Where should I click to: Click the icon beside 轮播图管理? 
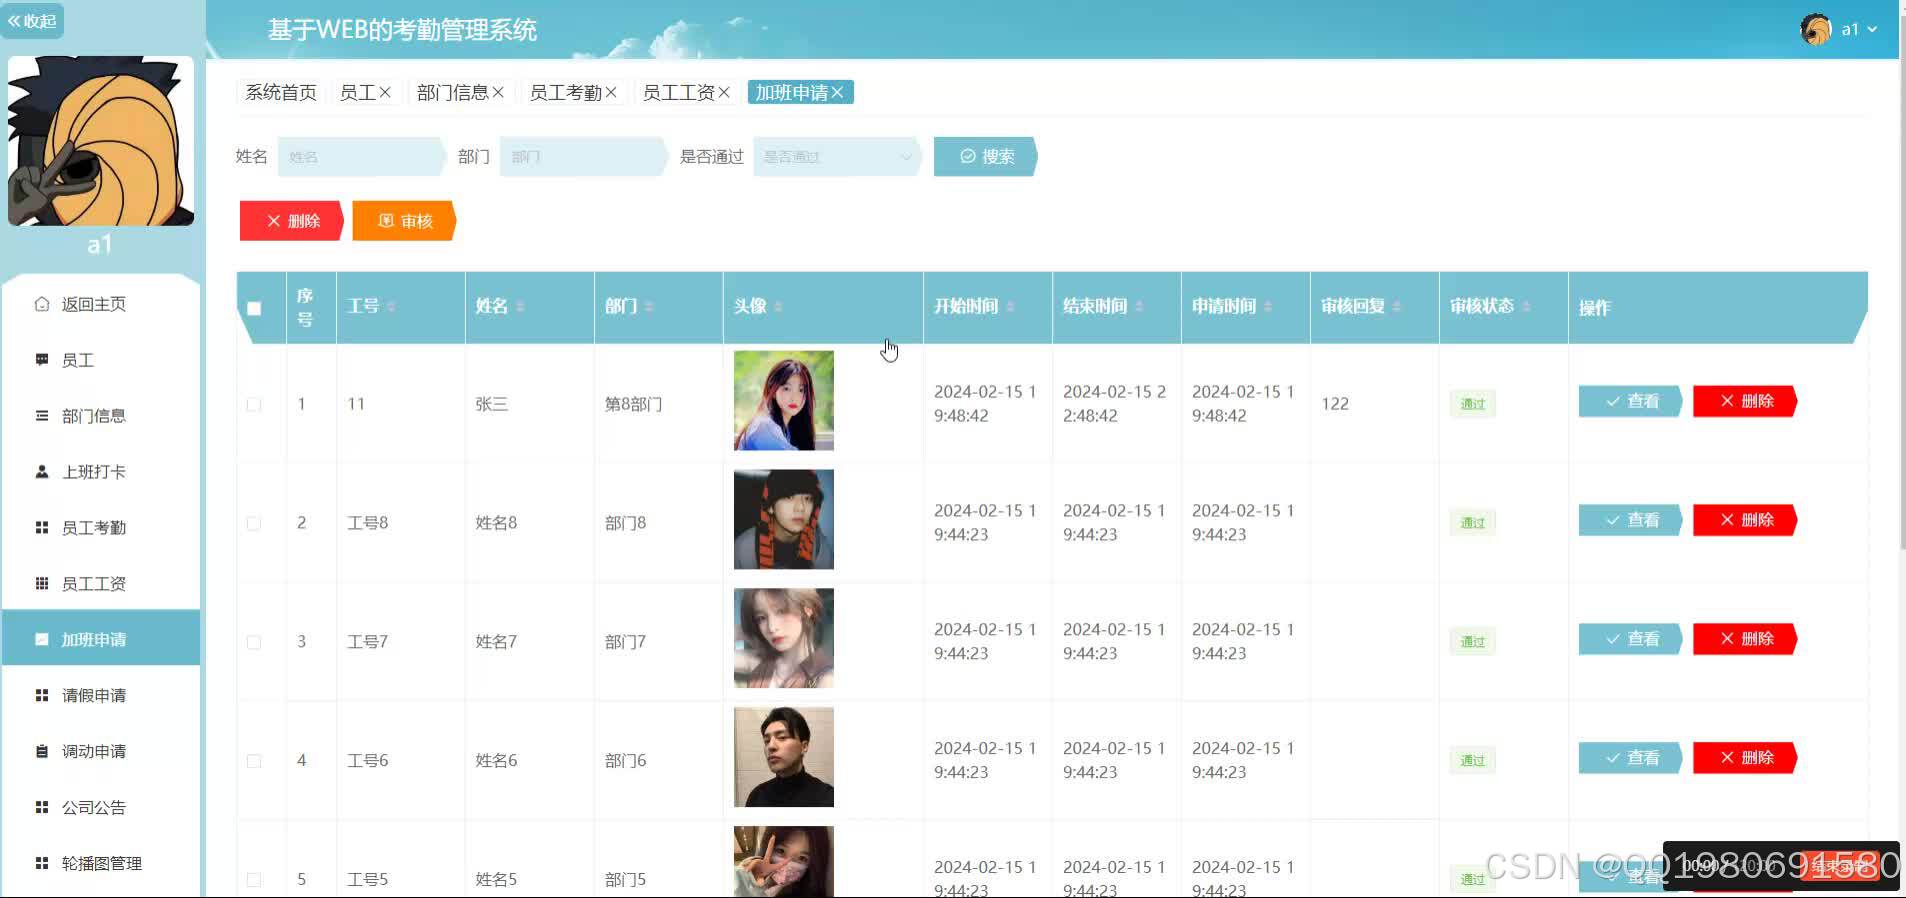[42, 863]
